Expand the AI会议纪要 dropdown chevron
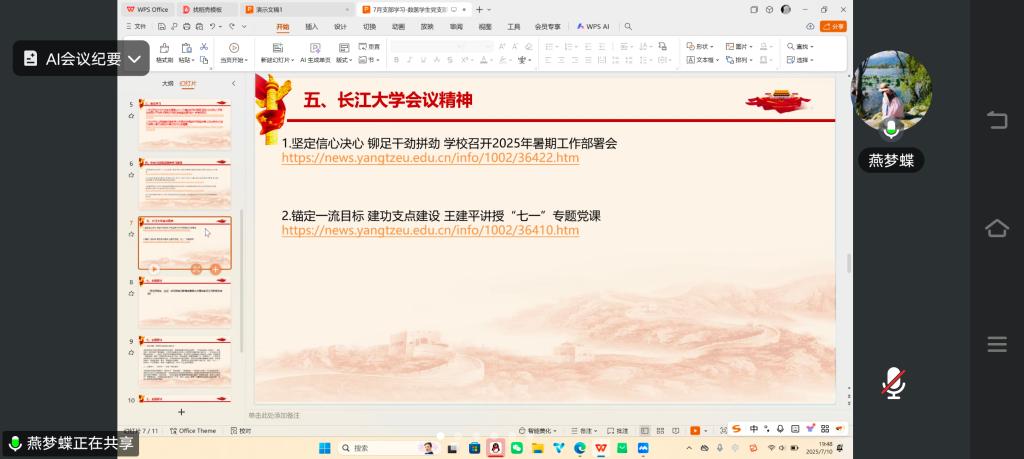This screenshot has height=459, width=1024. 134,59
